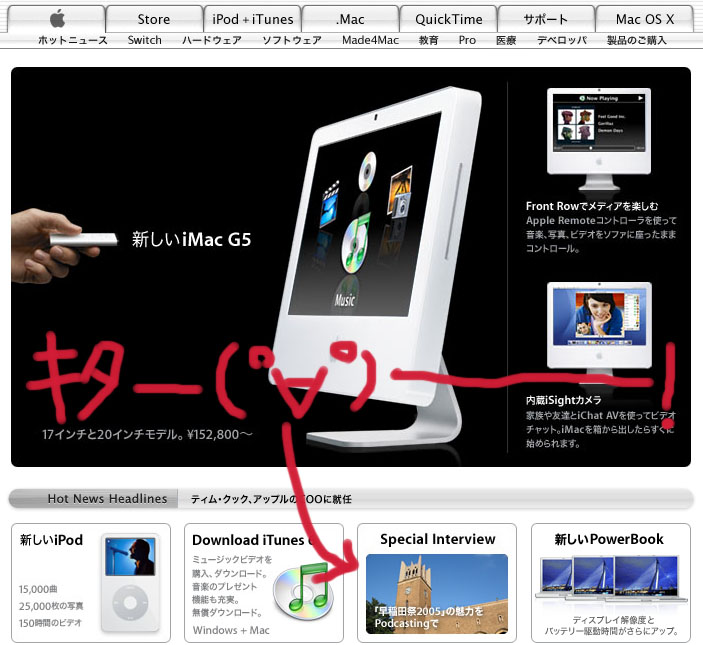703x645 pixels.
Task: Visit the Made4Mac link
Action: click(370, 40)
